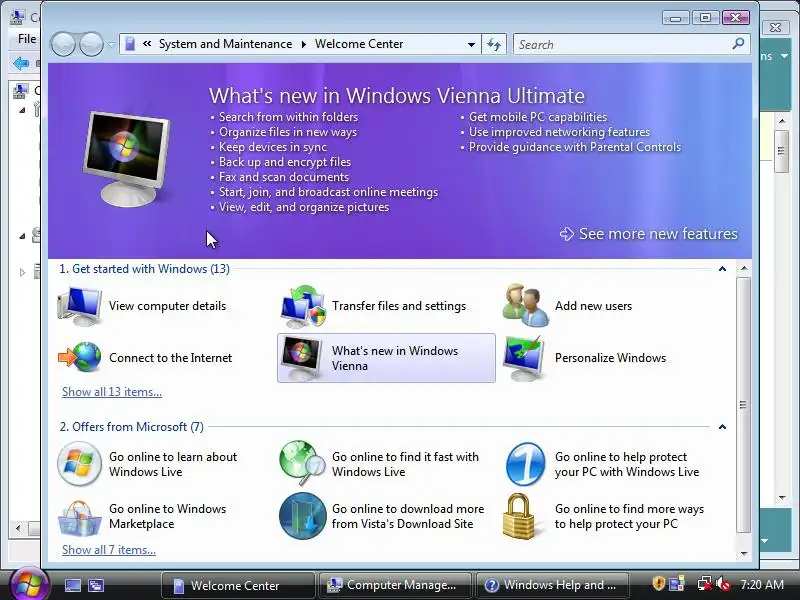Viewport: 800px width, 600px height.
Task: Collapse the Get started with Windows section
Action: [x=722, y=269]
